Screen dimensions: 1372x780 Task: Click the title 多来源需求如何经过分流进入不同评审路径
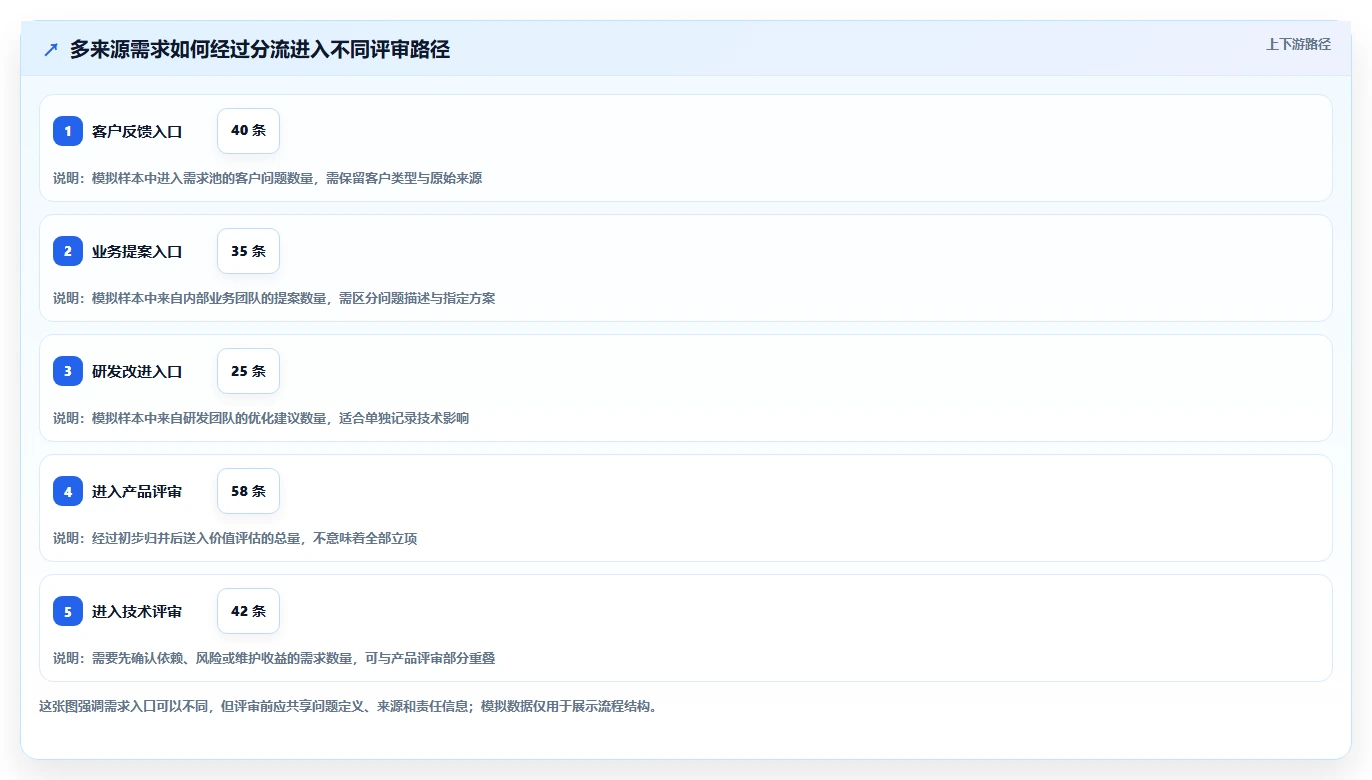coord(260,49)
